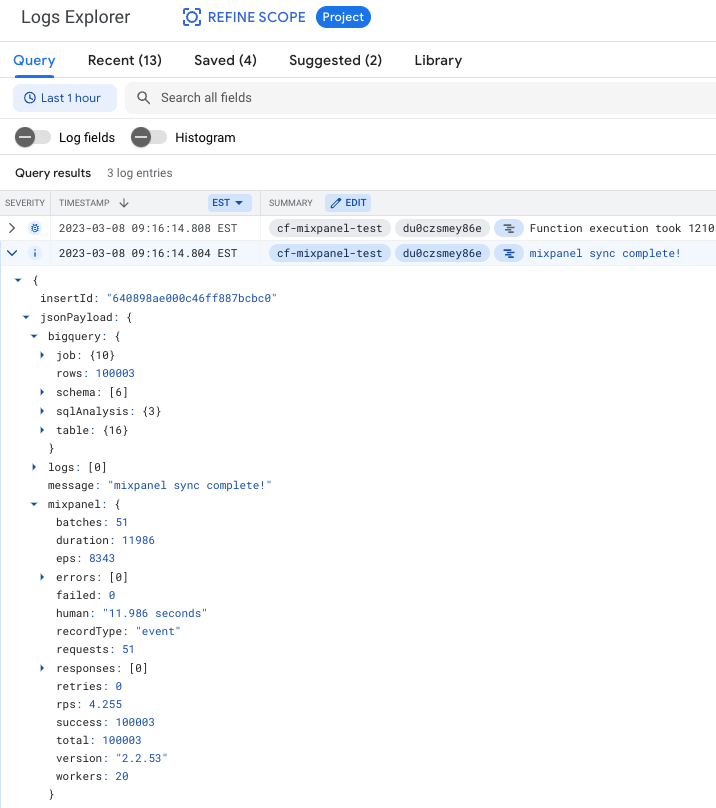This screenshot has height=808, width=716.
Task: Open the Saved (4) tab
Action: pyautogui.click(x=225, y=60)
